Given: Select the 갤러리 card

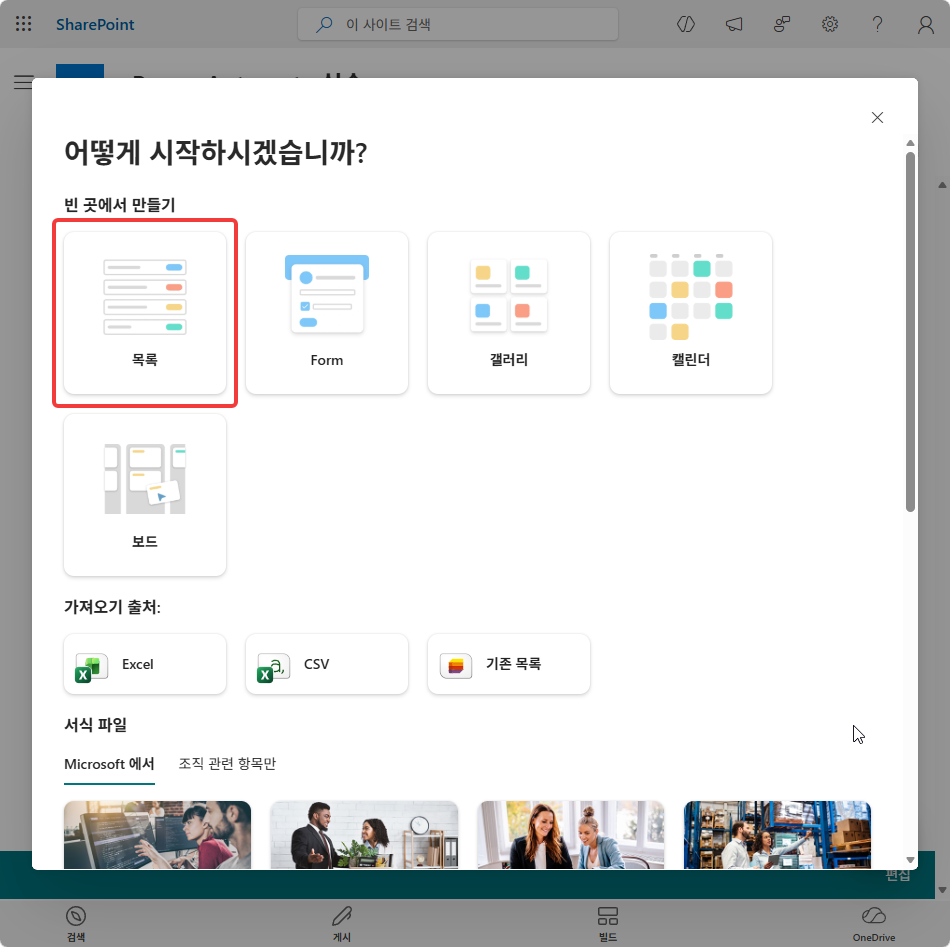Looking at the screenshot, I should tap(508, 313).
